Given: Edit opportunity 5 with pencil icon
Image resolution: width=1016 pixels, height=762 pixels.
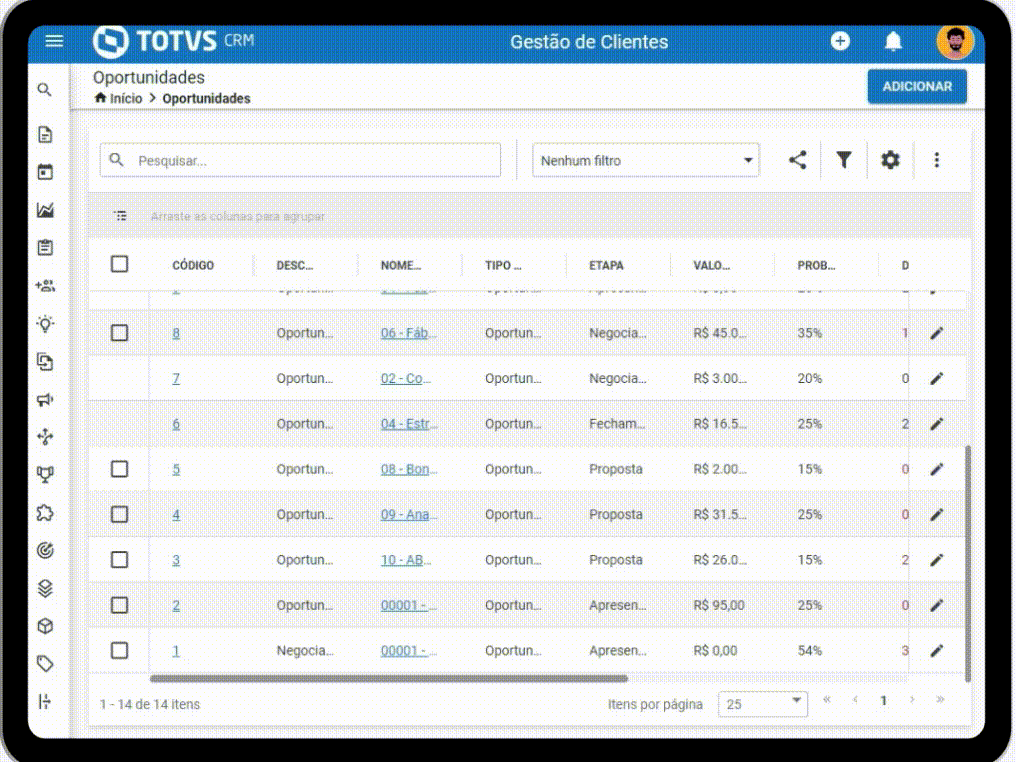Looking at the screenshot, I should (x=936, y=469).
